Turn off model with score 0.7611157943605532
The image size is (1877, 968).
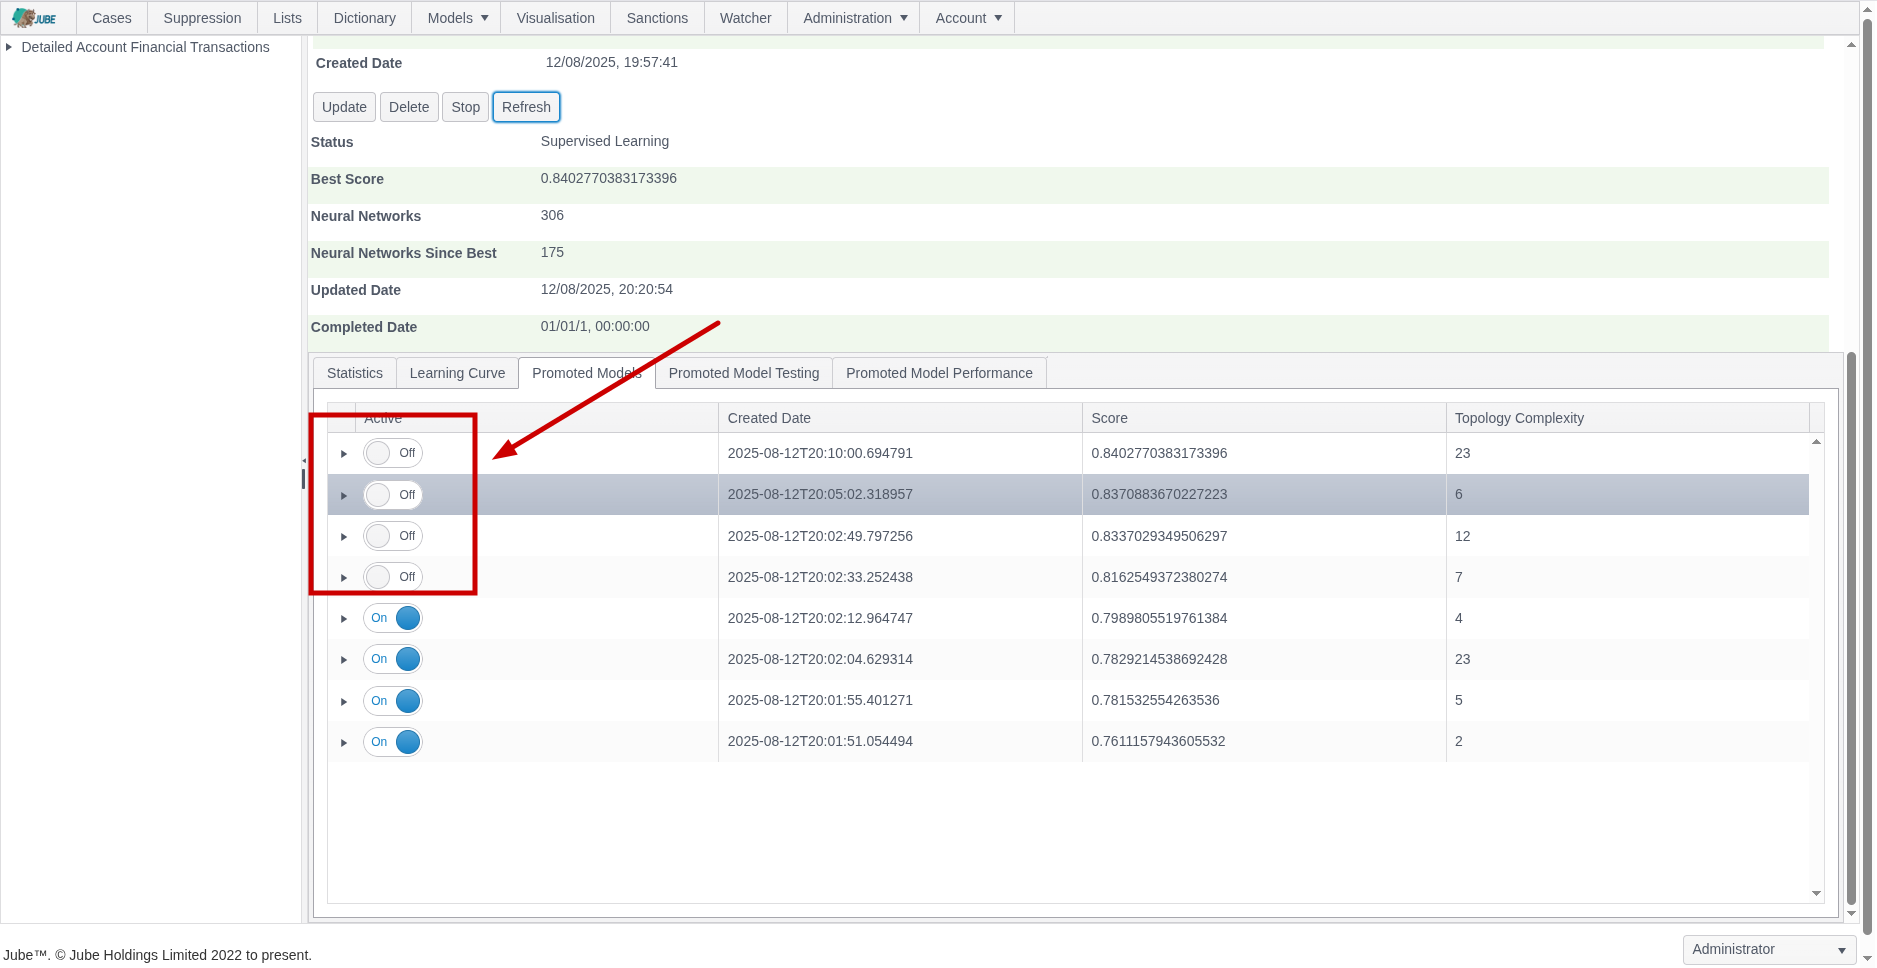[392, 742]
